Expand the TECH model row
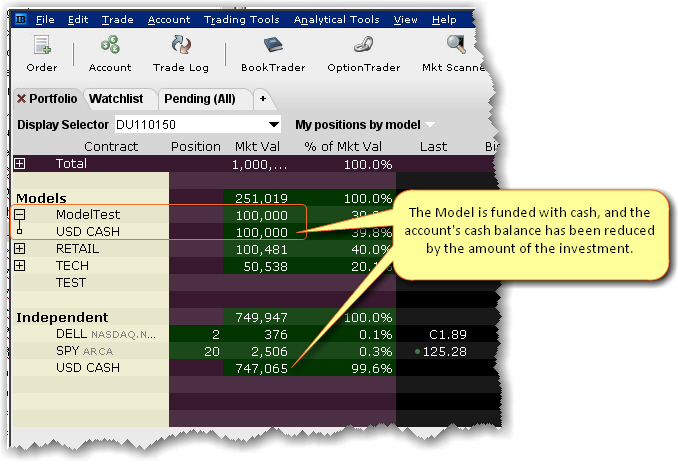This screenshot has width=678, height=468. click(21, 266)
